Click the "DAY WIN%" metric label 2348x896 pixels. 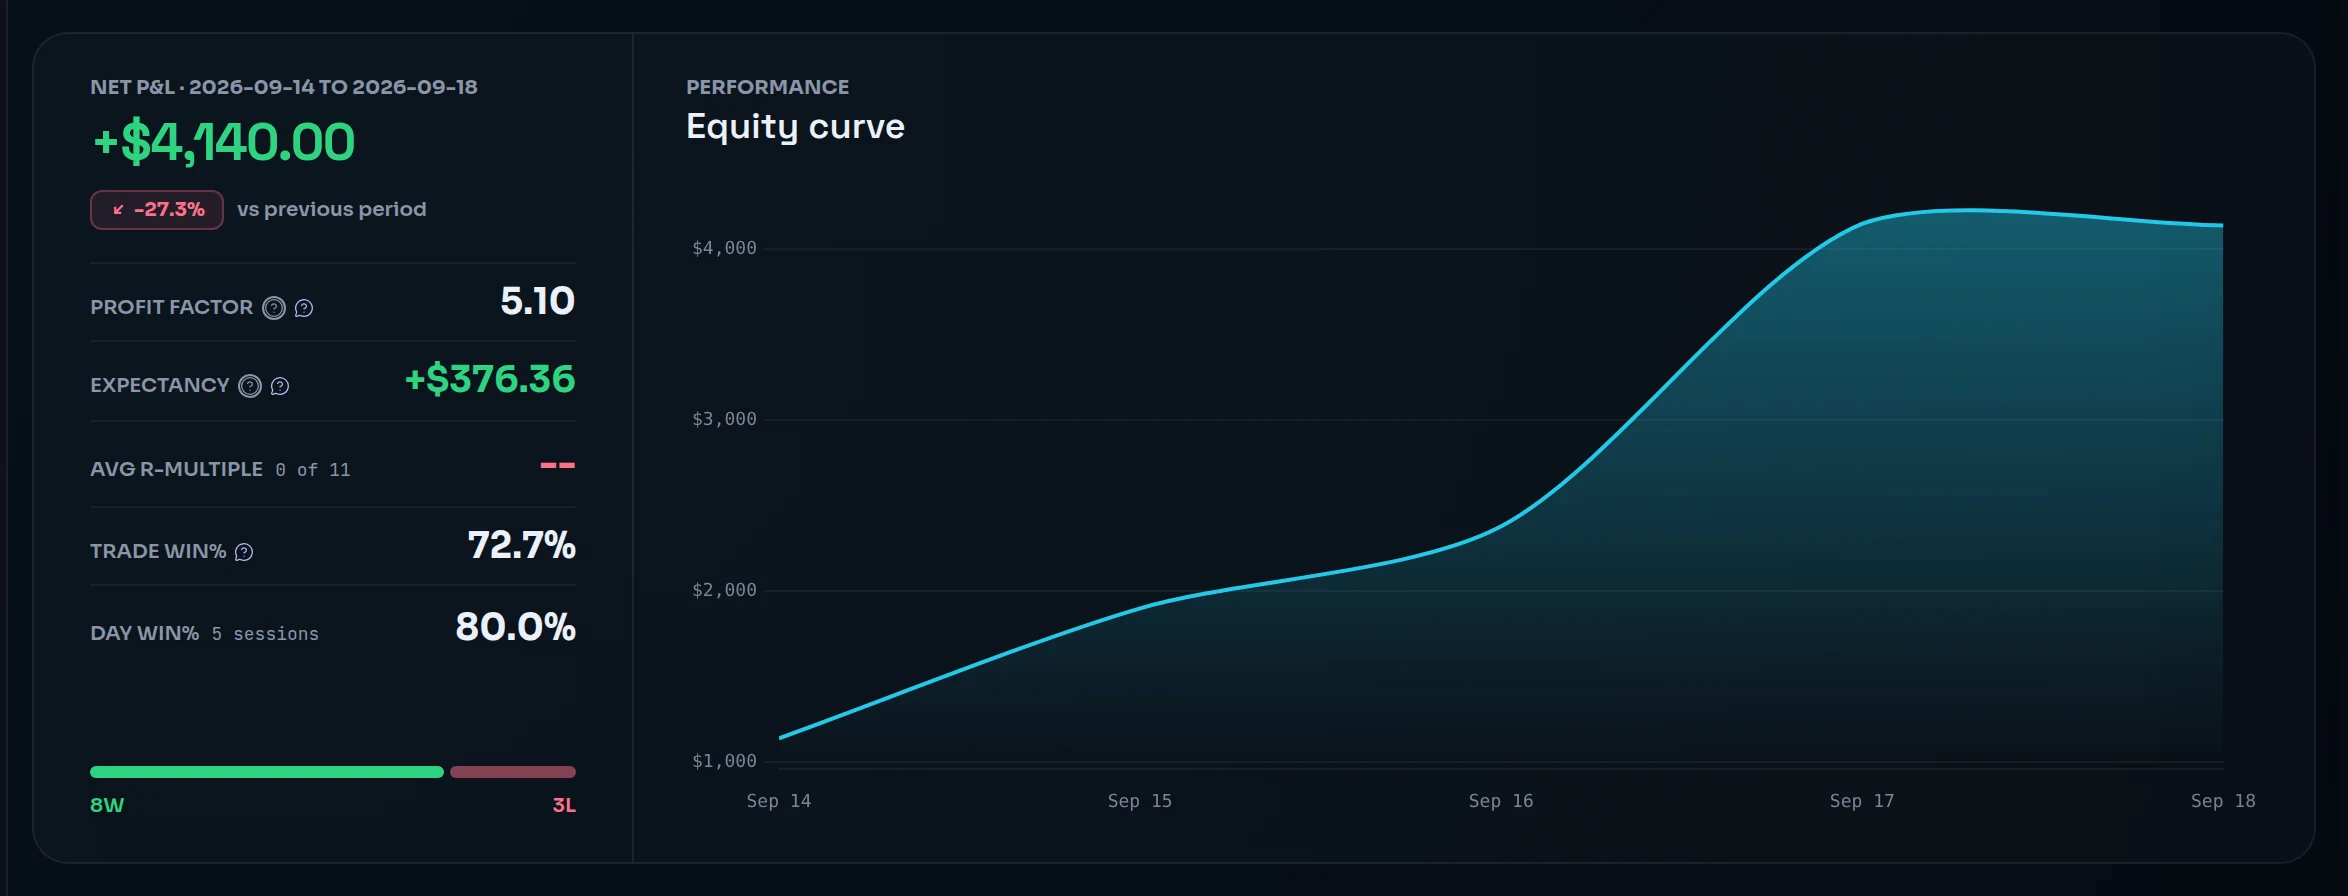tap(145, 633)
